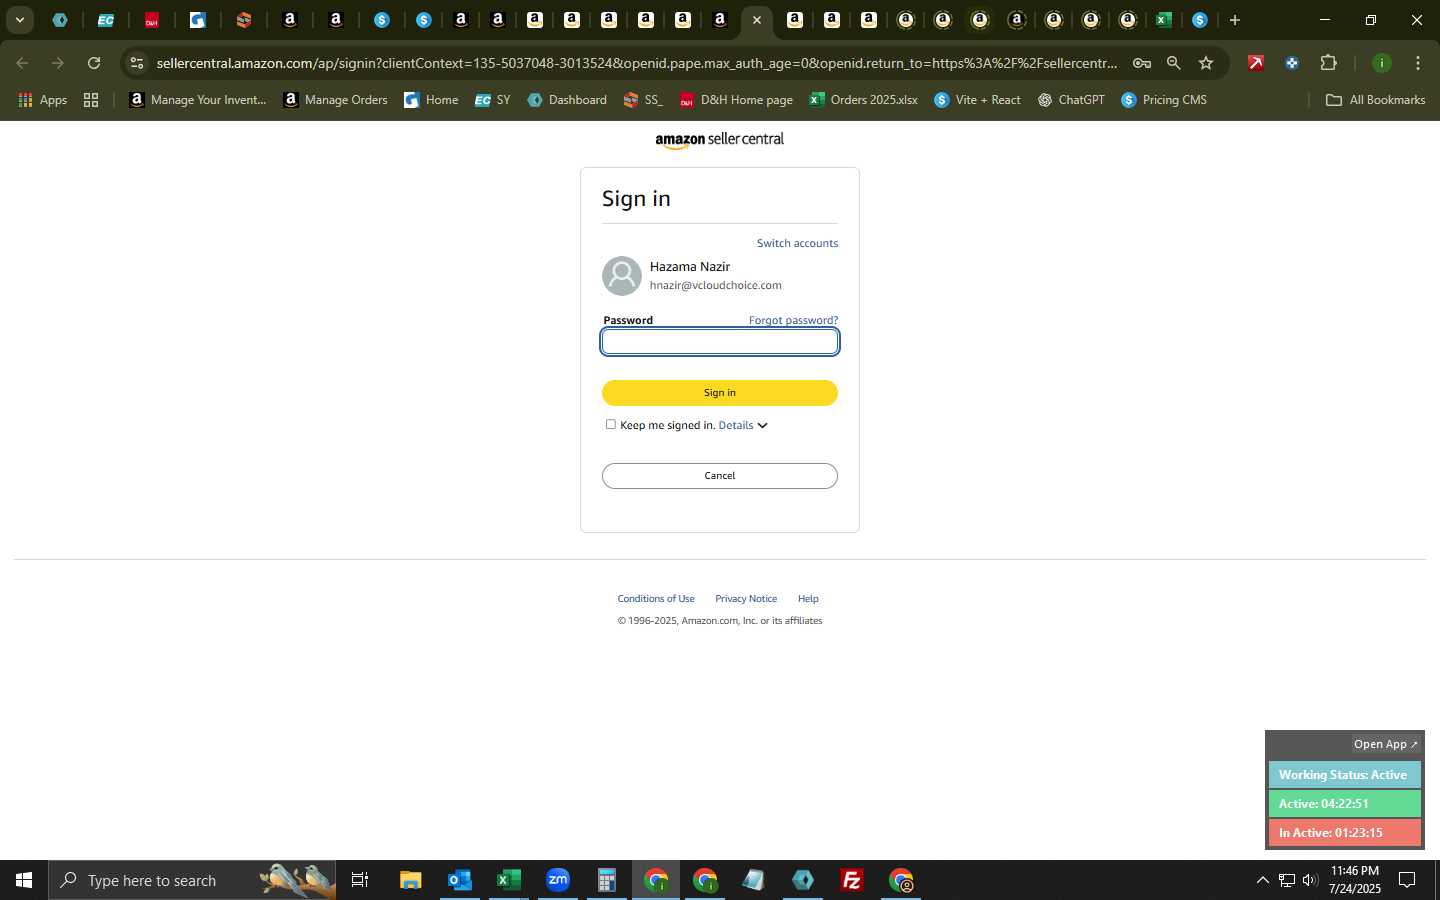Open Task View from taskbar
The width and height of the screenshot is (1440, 900).
pyautogui.click(x=360, y=880)
